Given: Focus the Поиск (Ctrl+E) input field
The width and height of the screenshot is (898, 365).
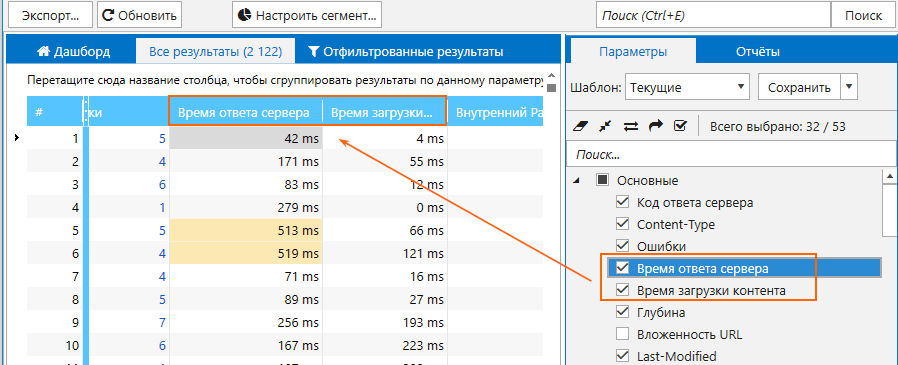Looking at the screenshot, I should click(713, 15).
